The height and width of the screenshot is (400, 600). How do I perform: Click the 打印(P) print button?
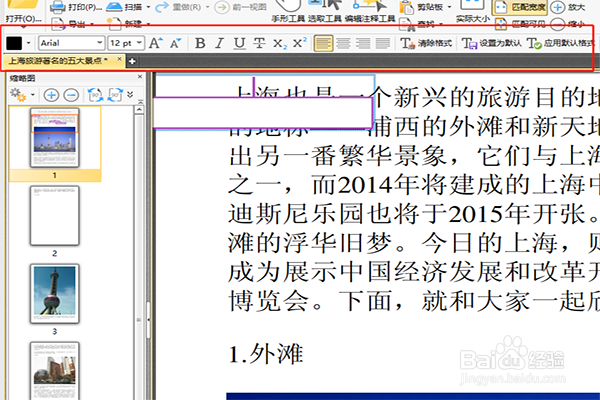77,7
